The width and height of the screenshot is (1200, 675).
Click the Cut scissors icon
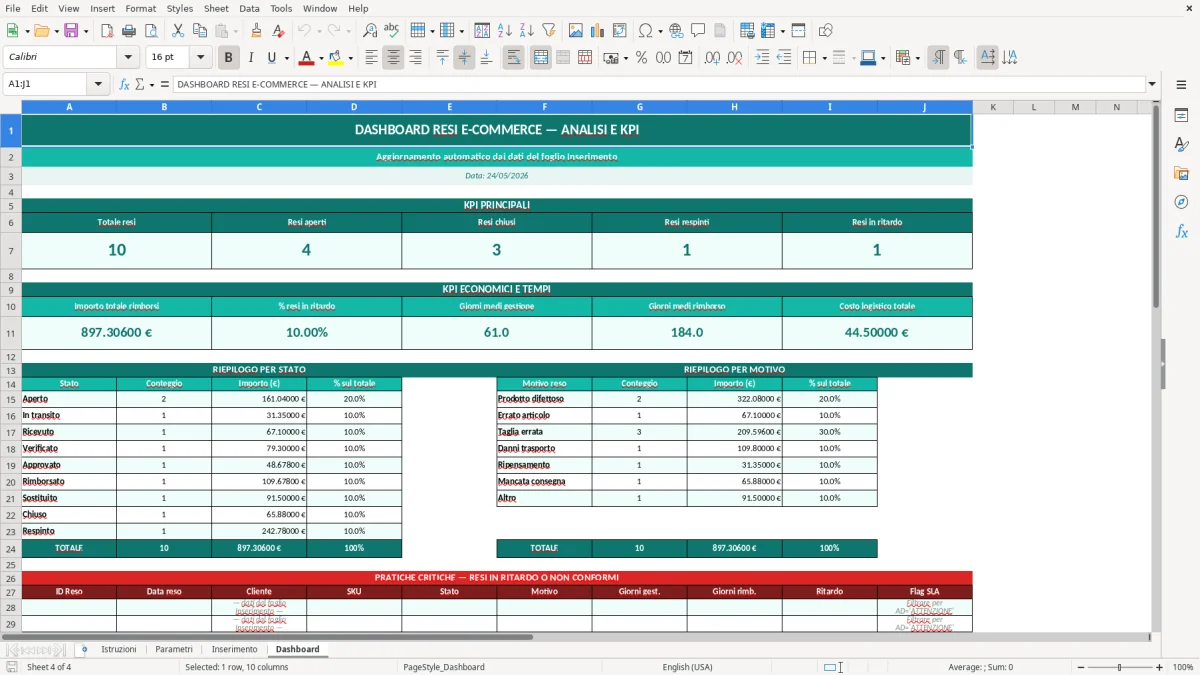pos(178,31)
